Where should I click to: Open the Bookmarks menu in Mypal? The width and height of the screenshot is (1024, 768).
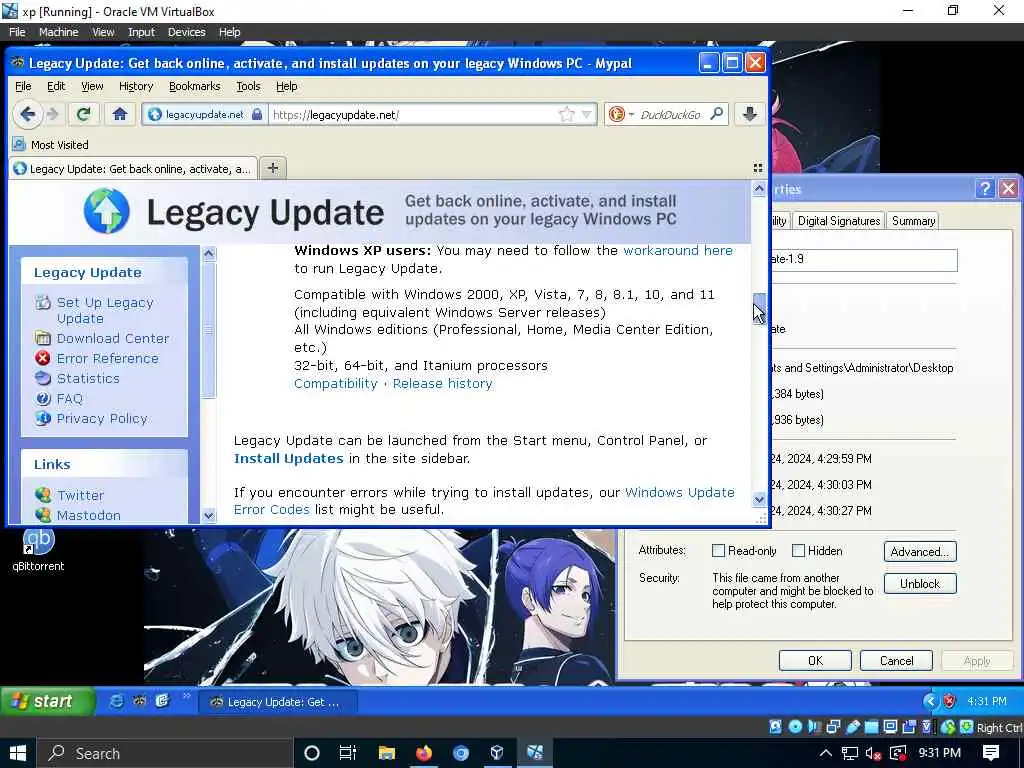[x=195, y=86]
